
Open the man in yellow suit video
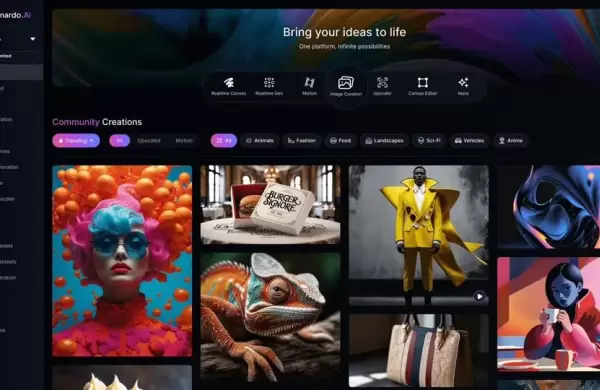click(419, 235)
